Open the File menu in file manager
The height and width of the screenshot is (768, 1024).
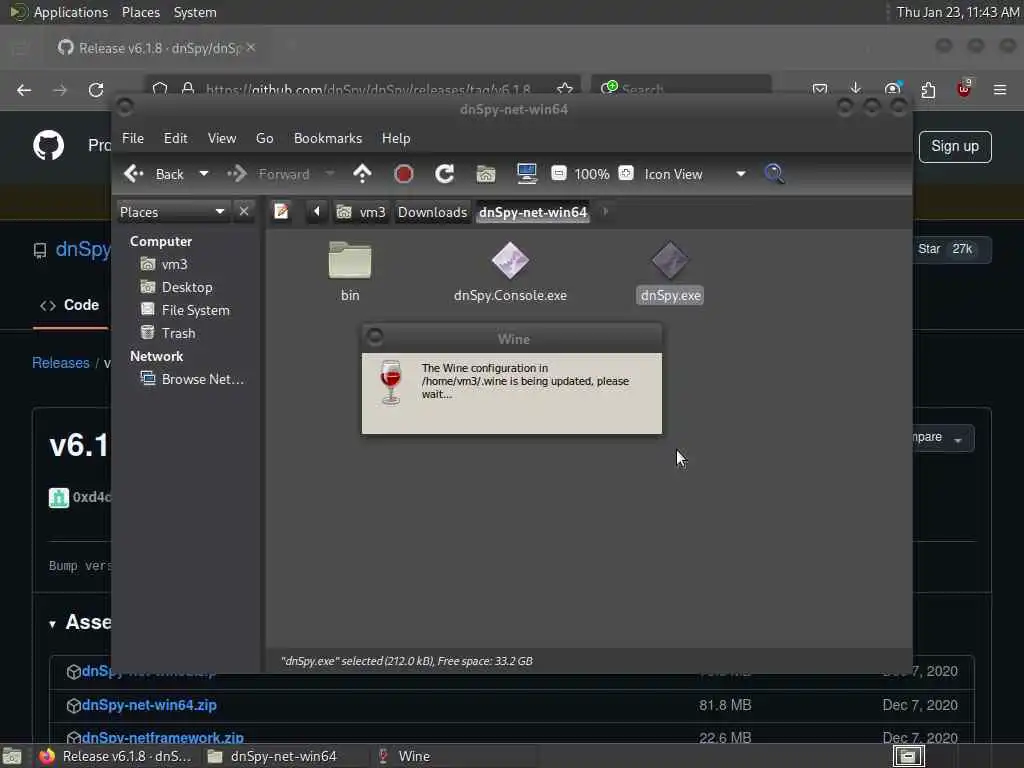pyautogui.click(x=133, y=138)
